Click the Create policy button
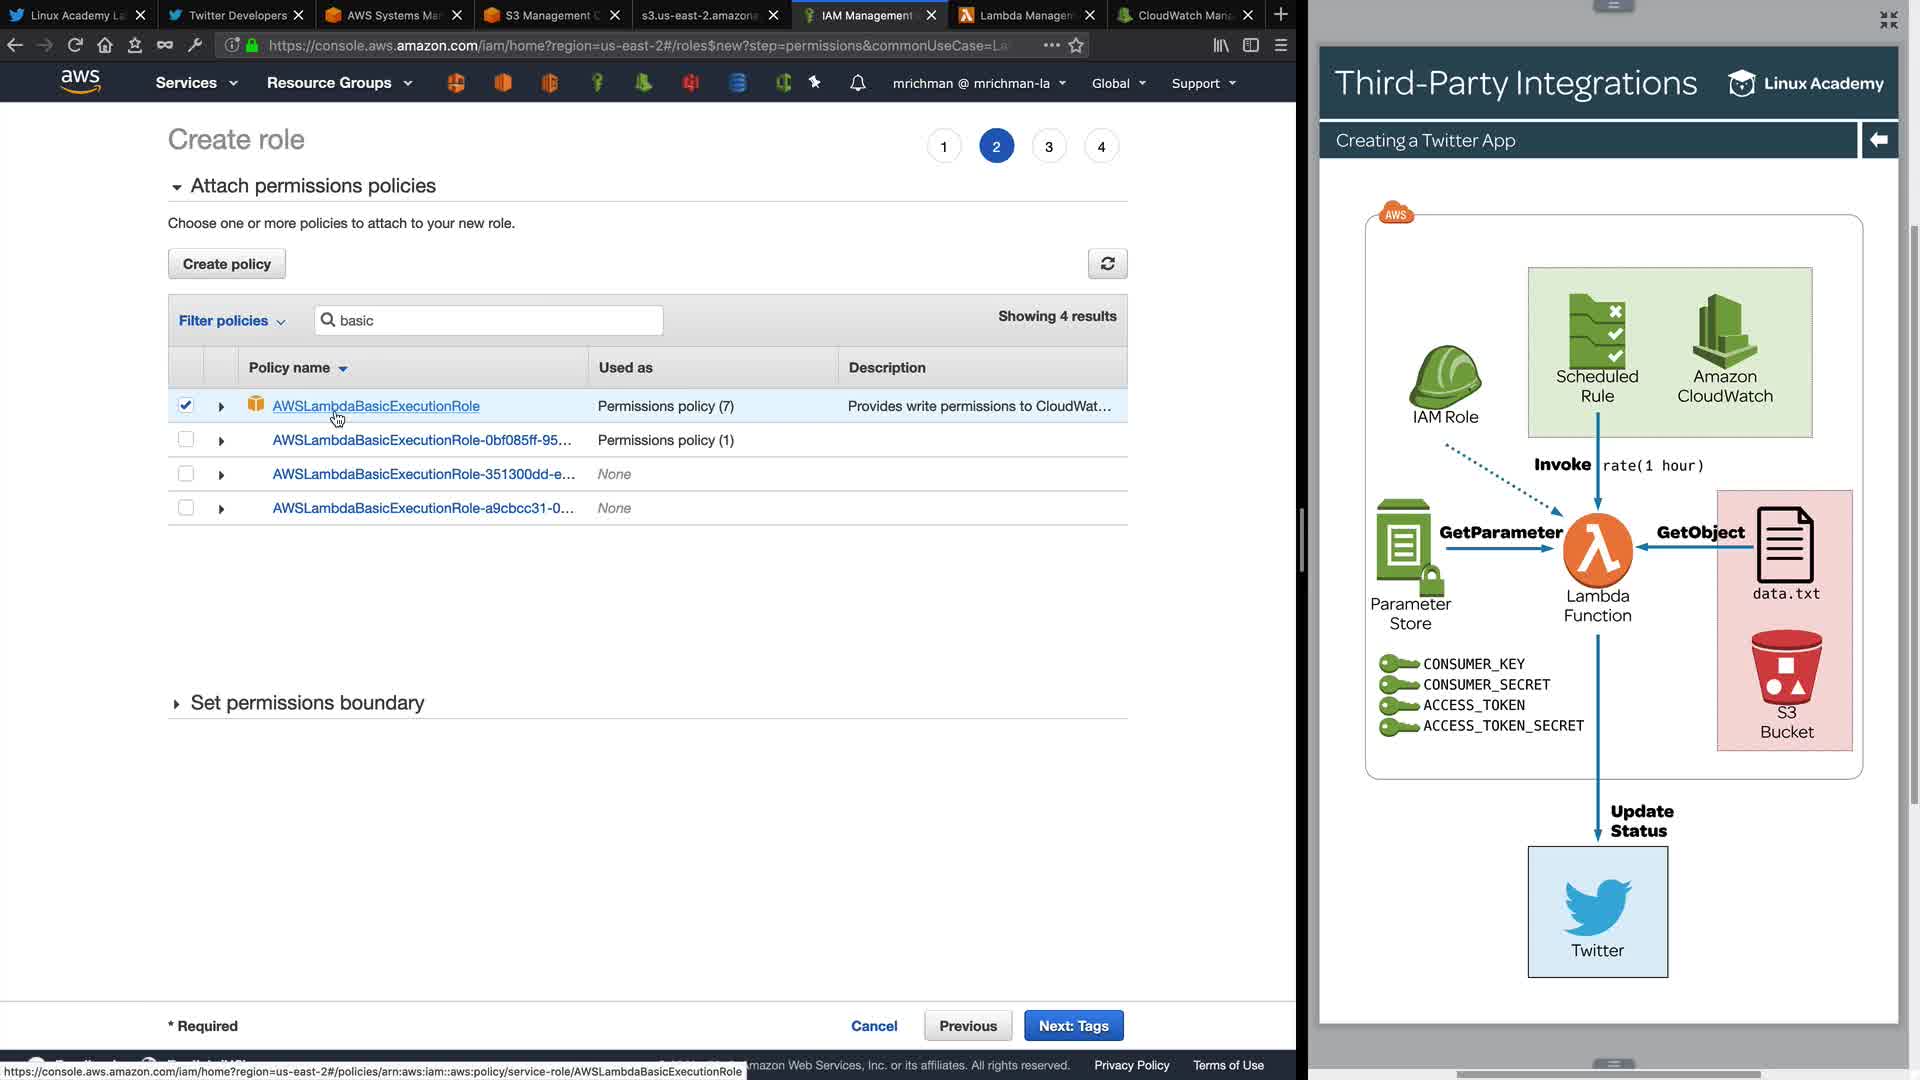The image size is (1920, 1080). click(x=227, y=264)
